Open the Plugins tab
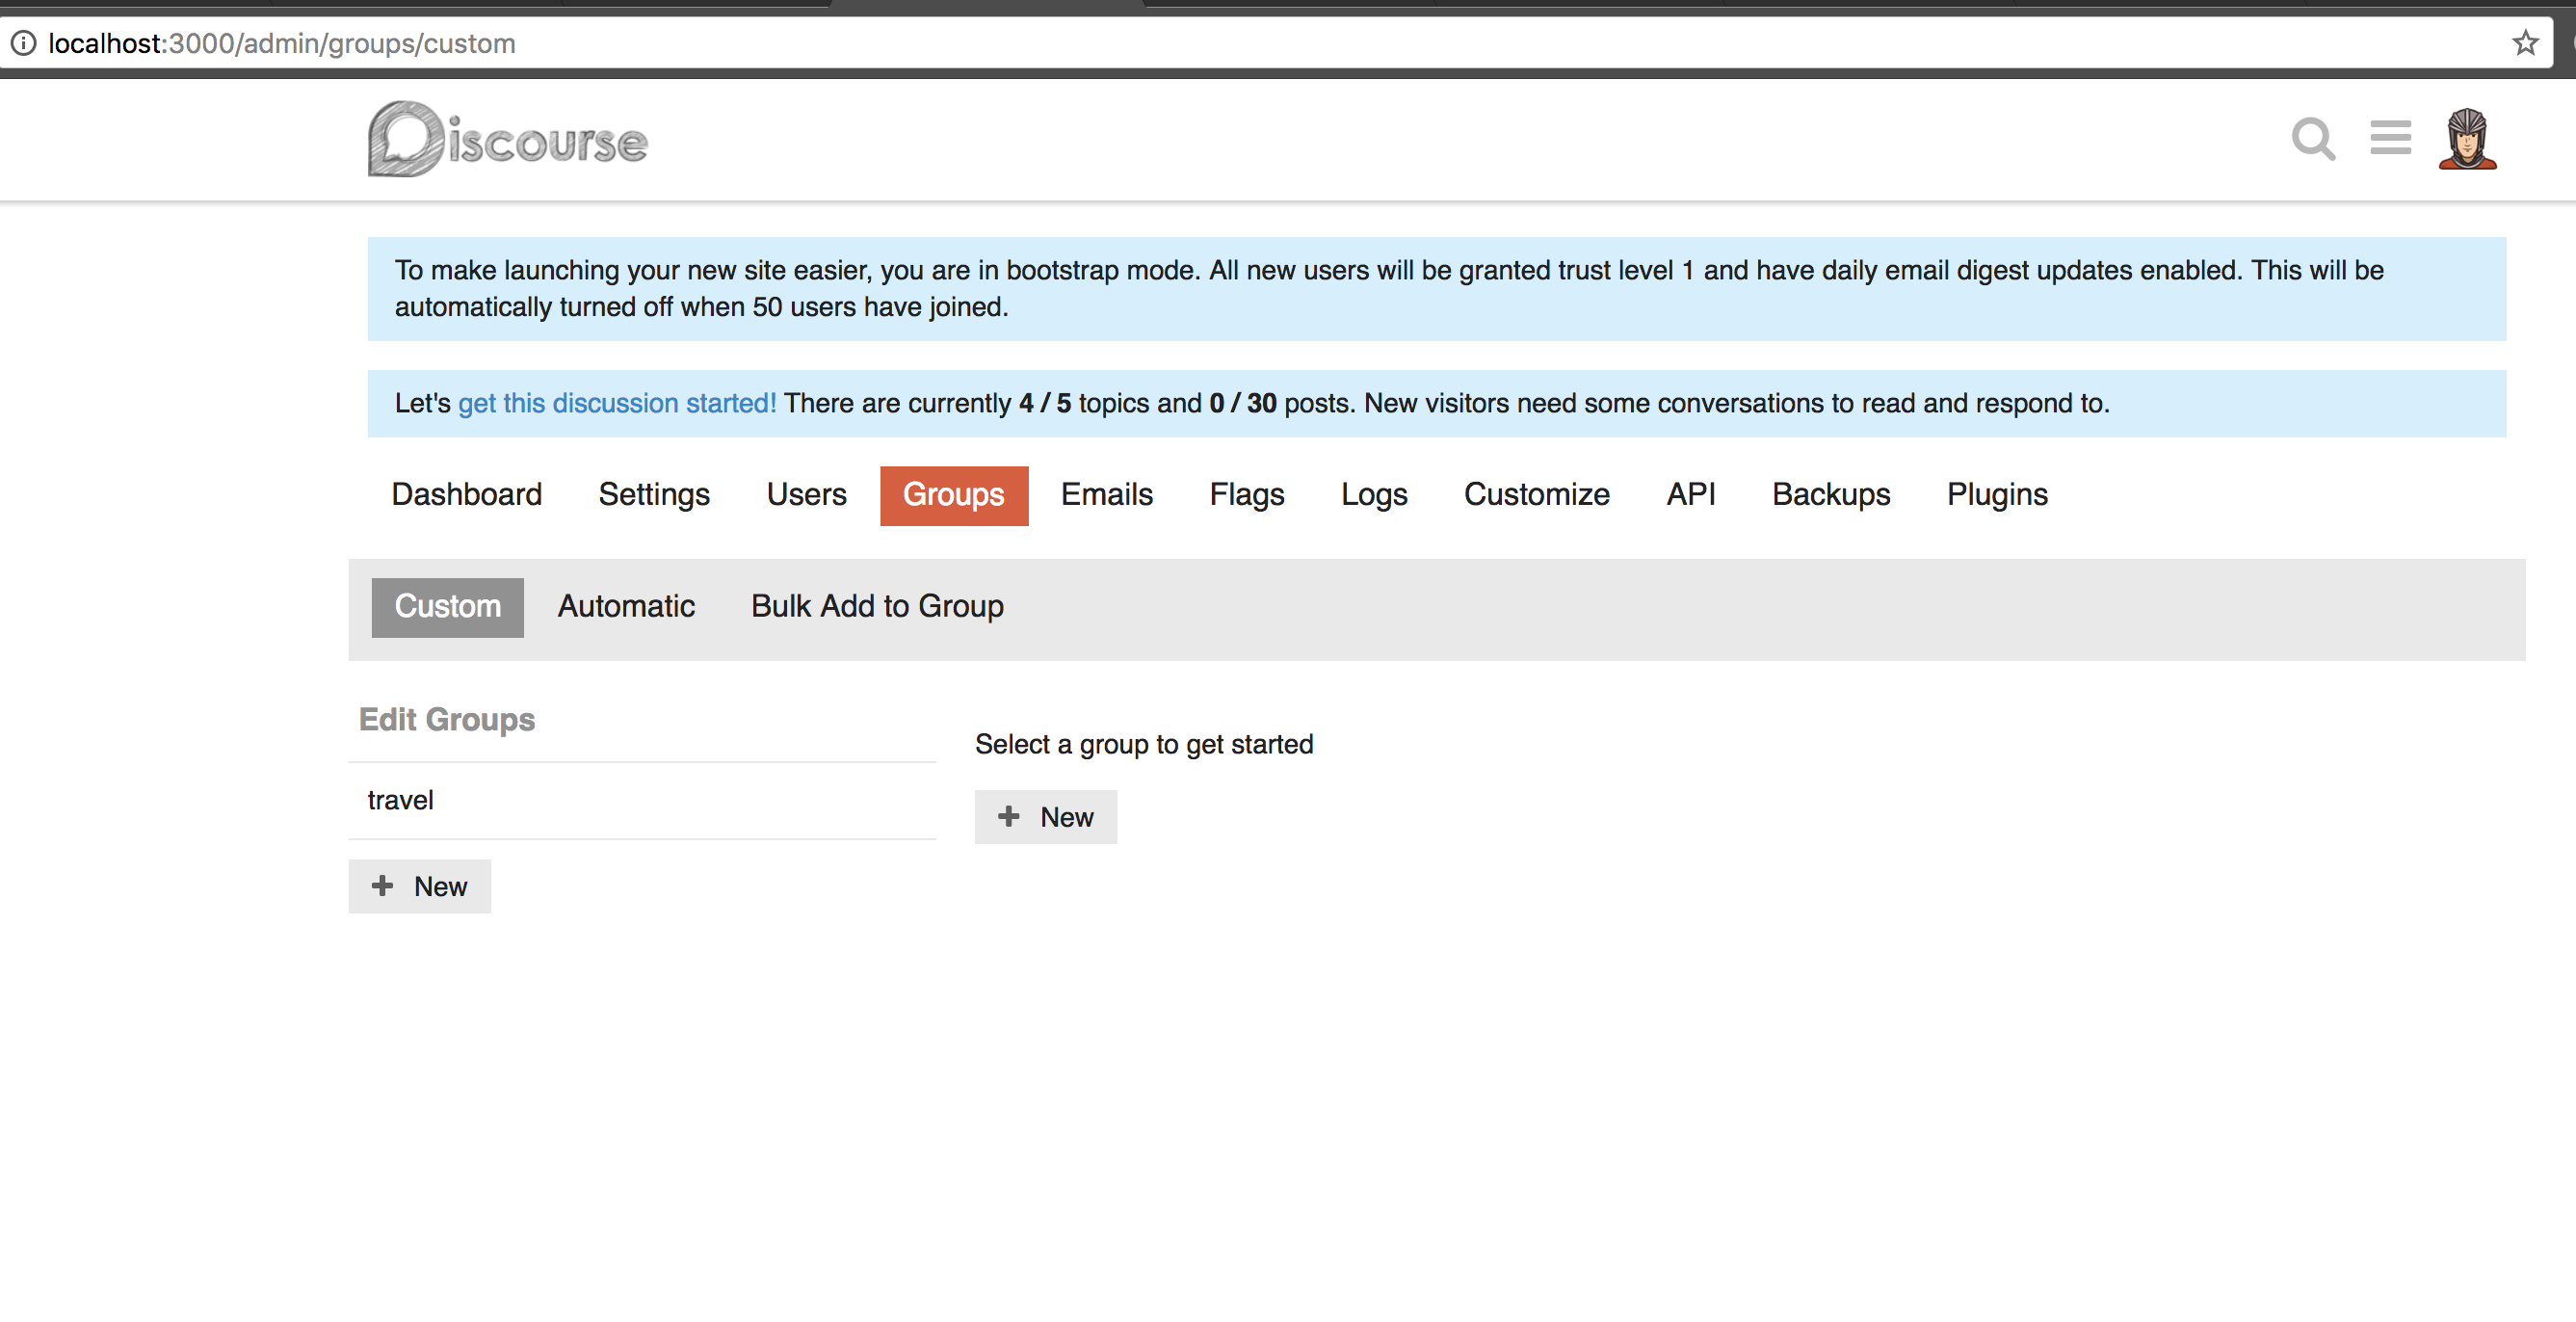The width and height of the screenshot is (2576, 1322). 1996,494
